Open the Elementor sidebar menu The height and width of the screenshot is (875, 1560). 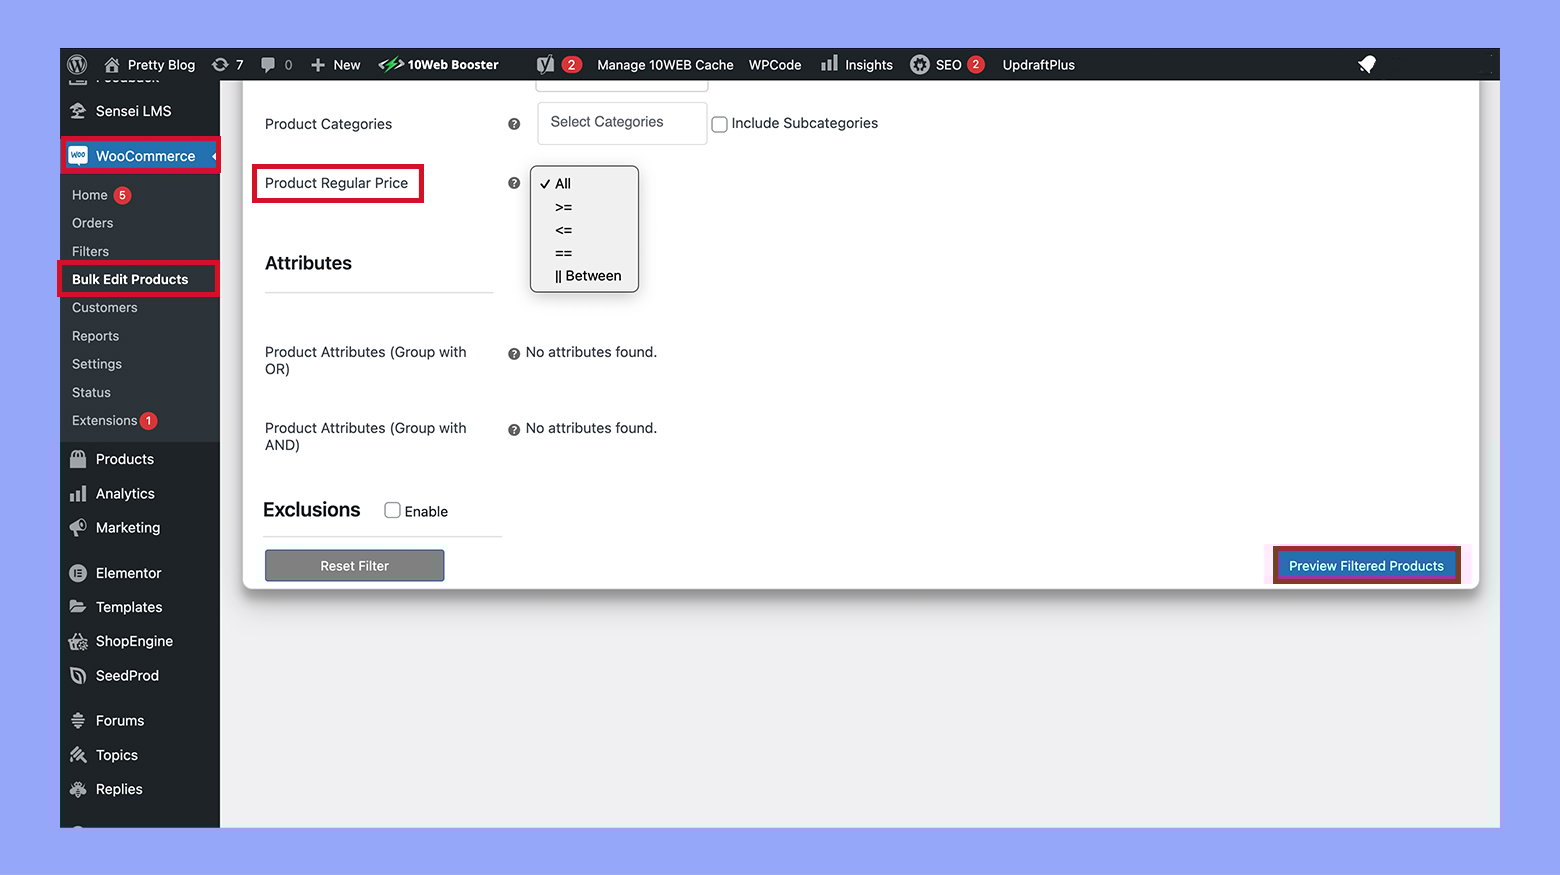[x=128, y=573]
